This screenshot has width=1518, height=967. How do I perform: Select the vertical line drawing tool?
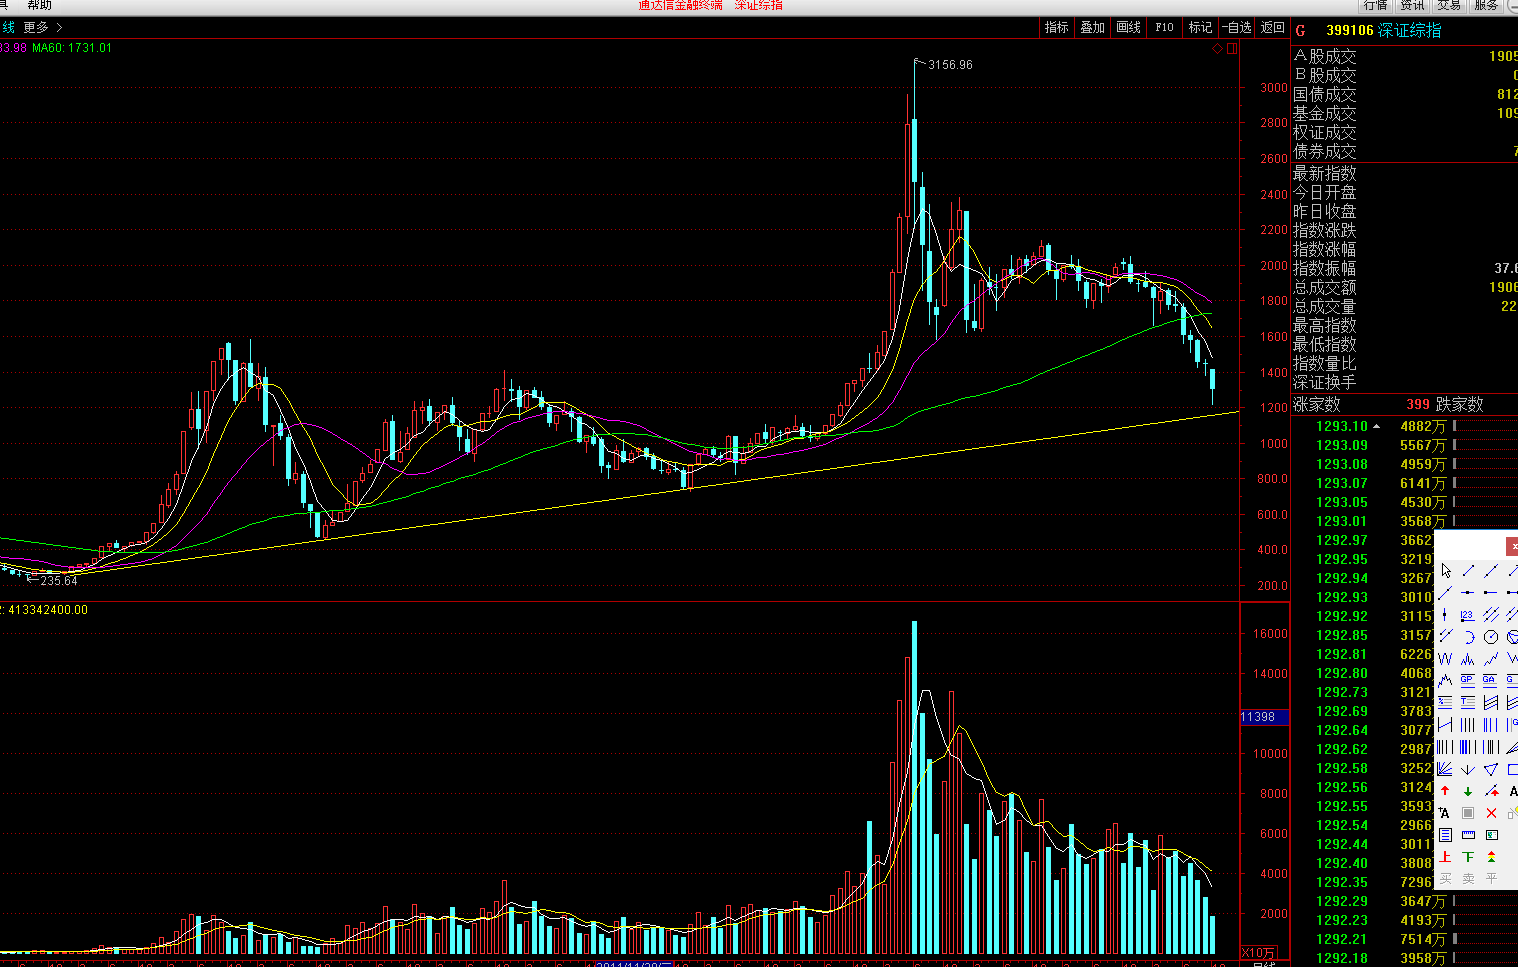(1445, 615)
